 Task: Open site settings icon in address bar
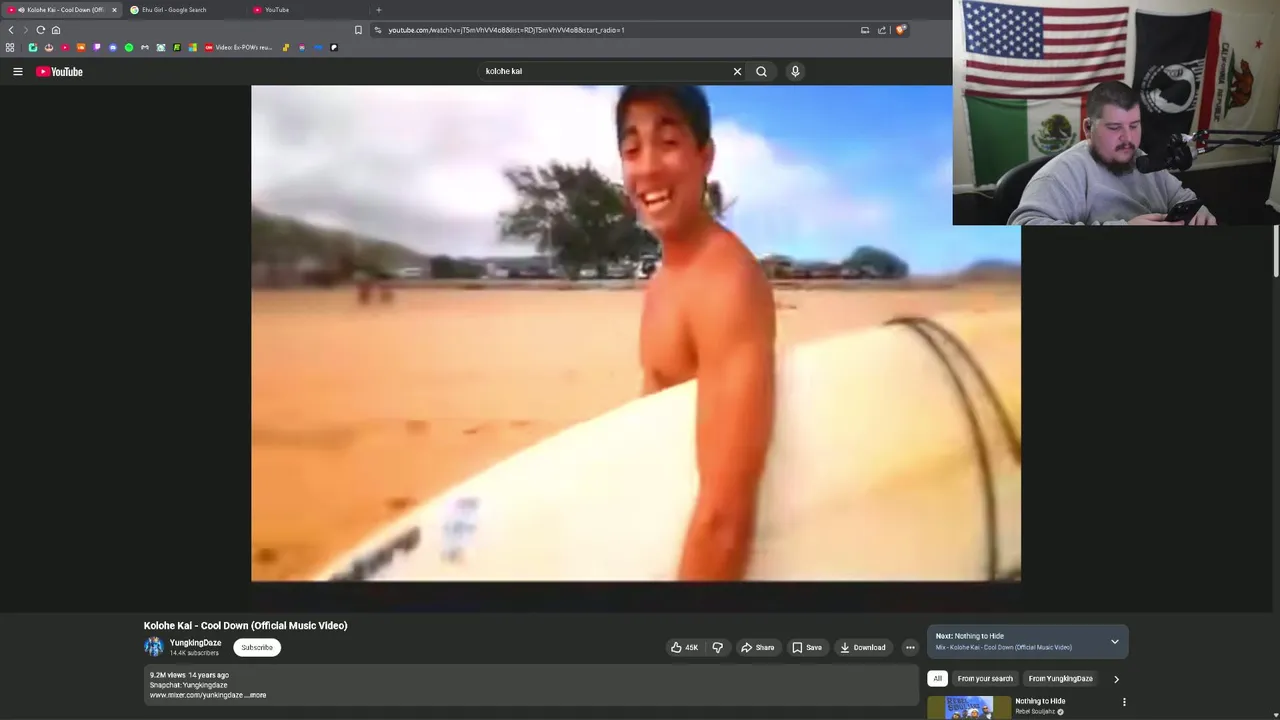pyautogui.click(x=377, y=30)
